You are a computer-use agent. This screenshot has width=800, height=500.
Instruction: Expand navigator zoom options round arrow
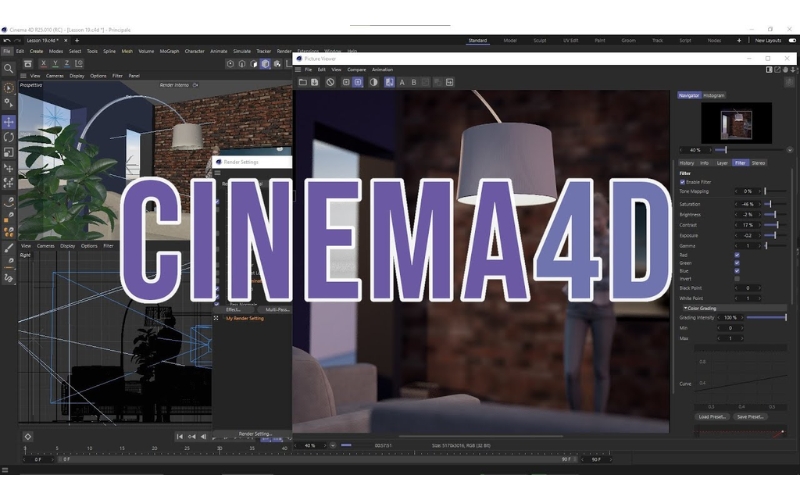(x=790, y=150)
